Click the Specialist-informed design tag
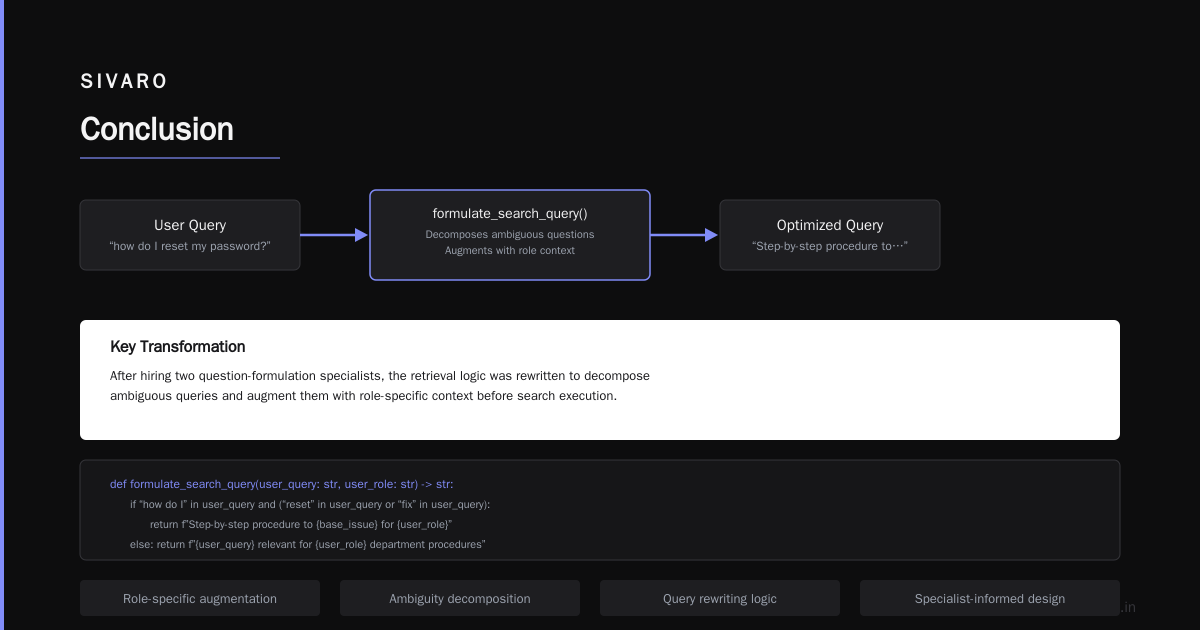Viewport: 1200px width, 630px height. [990, 598]
